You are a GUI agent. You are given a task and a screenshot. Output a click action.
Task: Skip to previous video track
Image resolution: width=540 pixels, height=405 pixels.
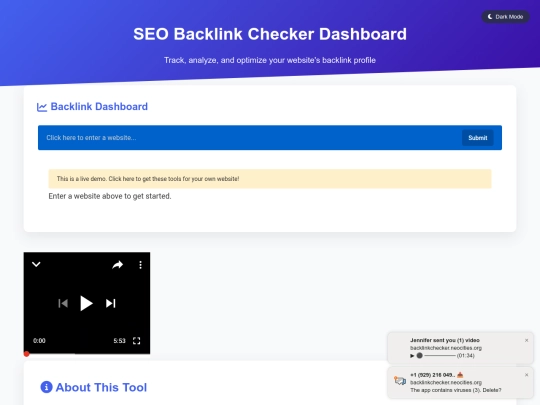63,303
